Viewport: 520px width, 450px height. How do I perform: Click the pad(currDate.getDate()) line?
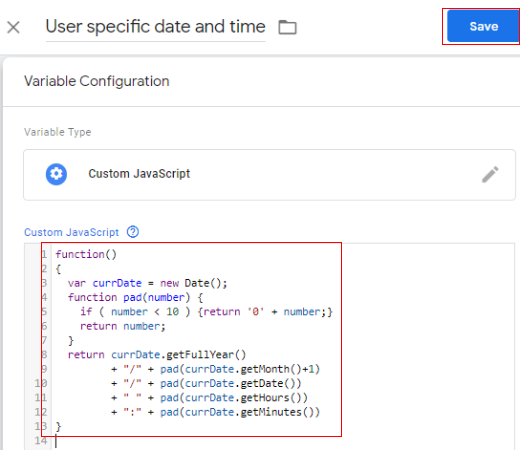[x=206, y=383]
